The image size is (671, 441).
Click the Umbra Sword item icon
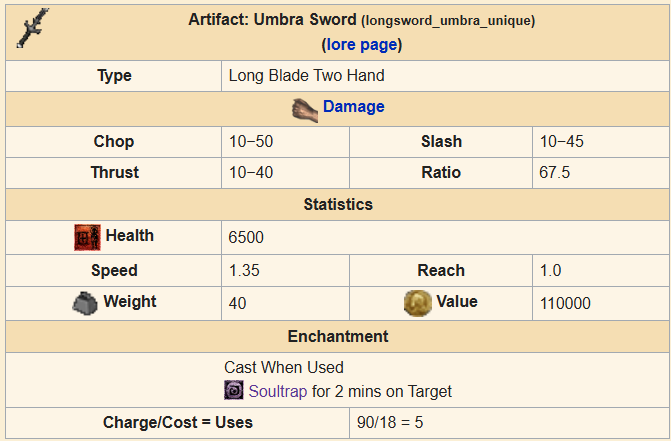point(33,28)
